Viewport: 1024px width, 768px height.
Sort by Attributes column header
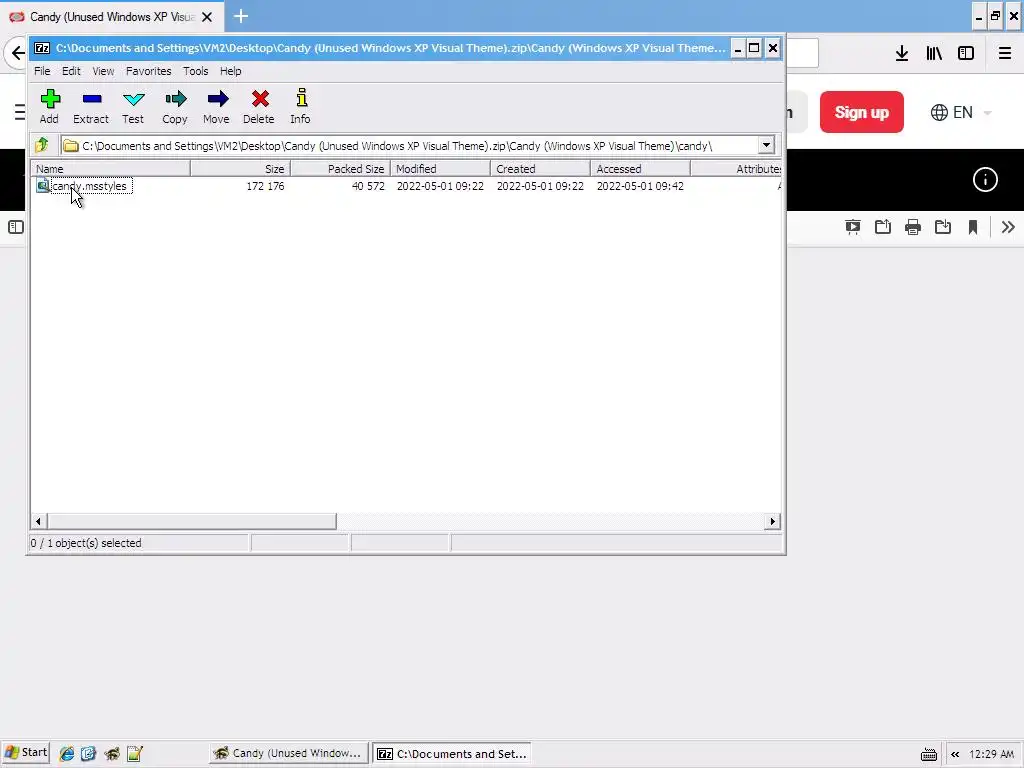[x=736, y=168]
